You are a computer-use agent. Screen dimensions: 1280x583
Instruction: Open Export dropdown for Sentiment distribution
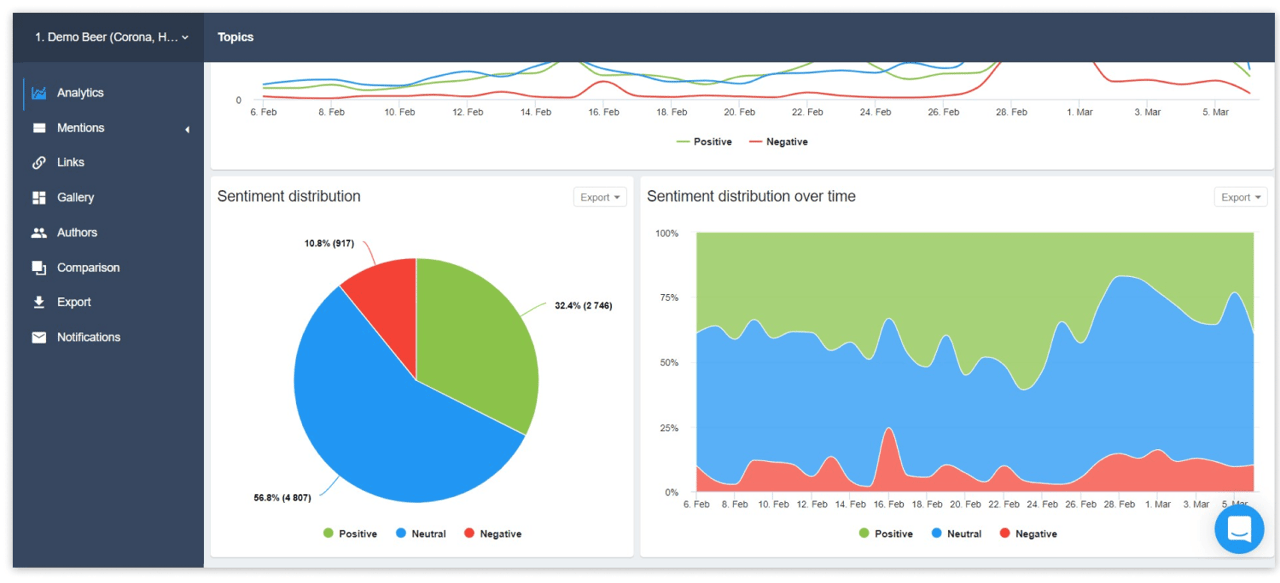click(600, 197)
